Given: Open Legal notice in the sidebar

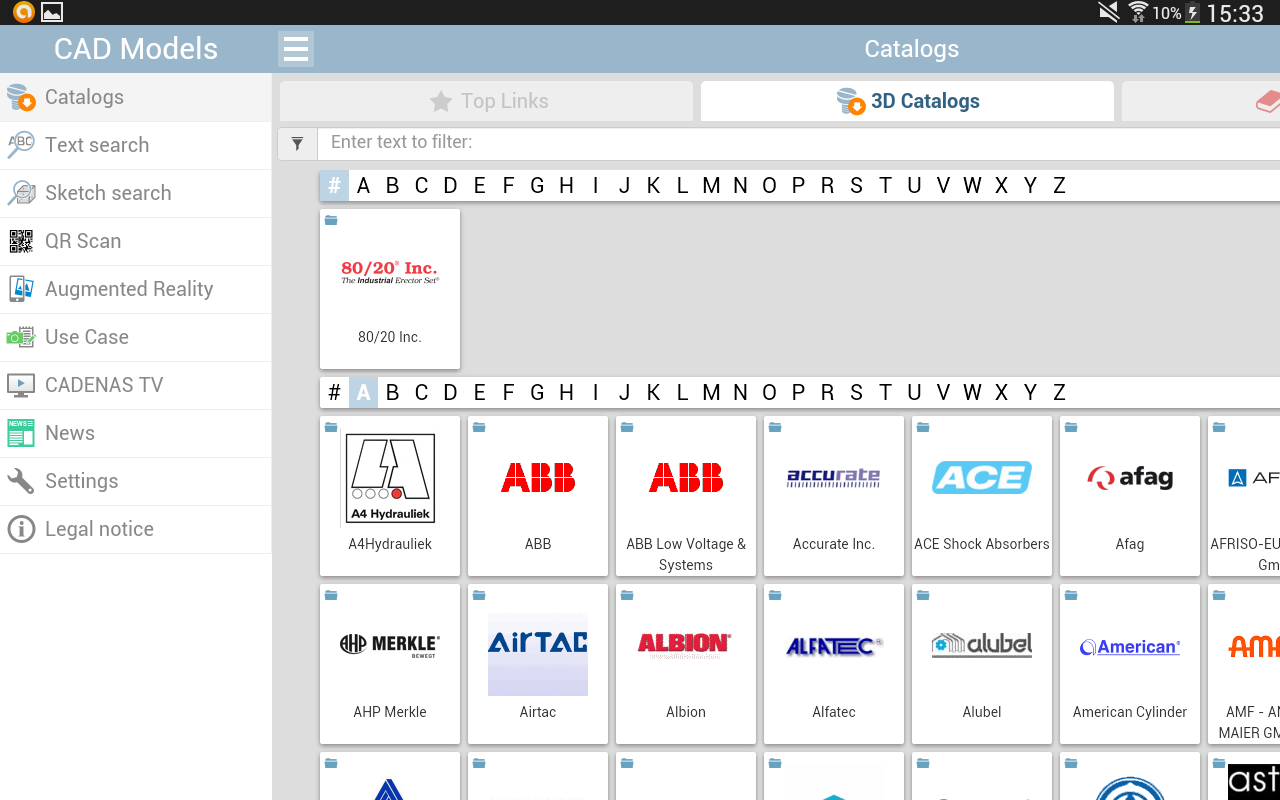Looking at the screenshot, I should coord(99,529).
